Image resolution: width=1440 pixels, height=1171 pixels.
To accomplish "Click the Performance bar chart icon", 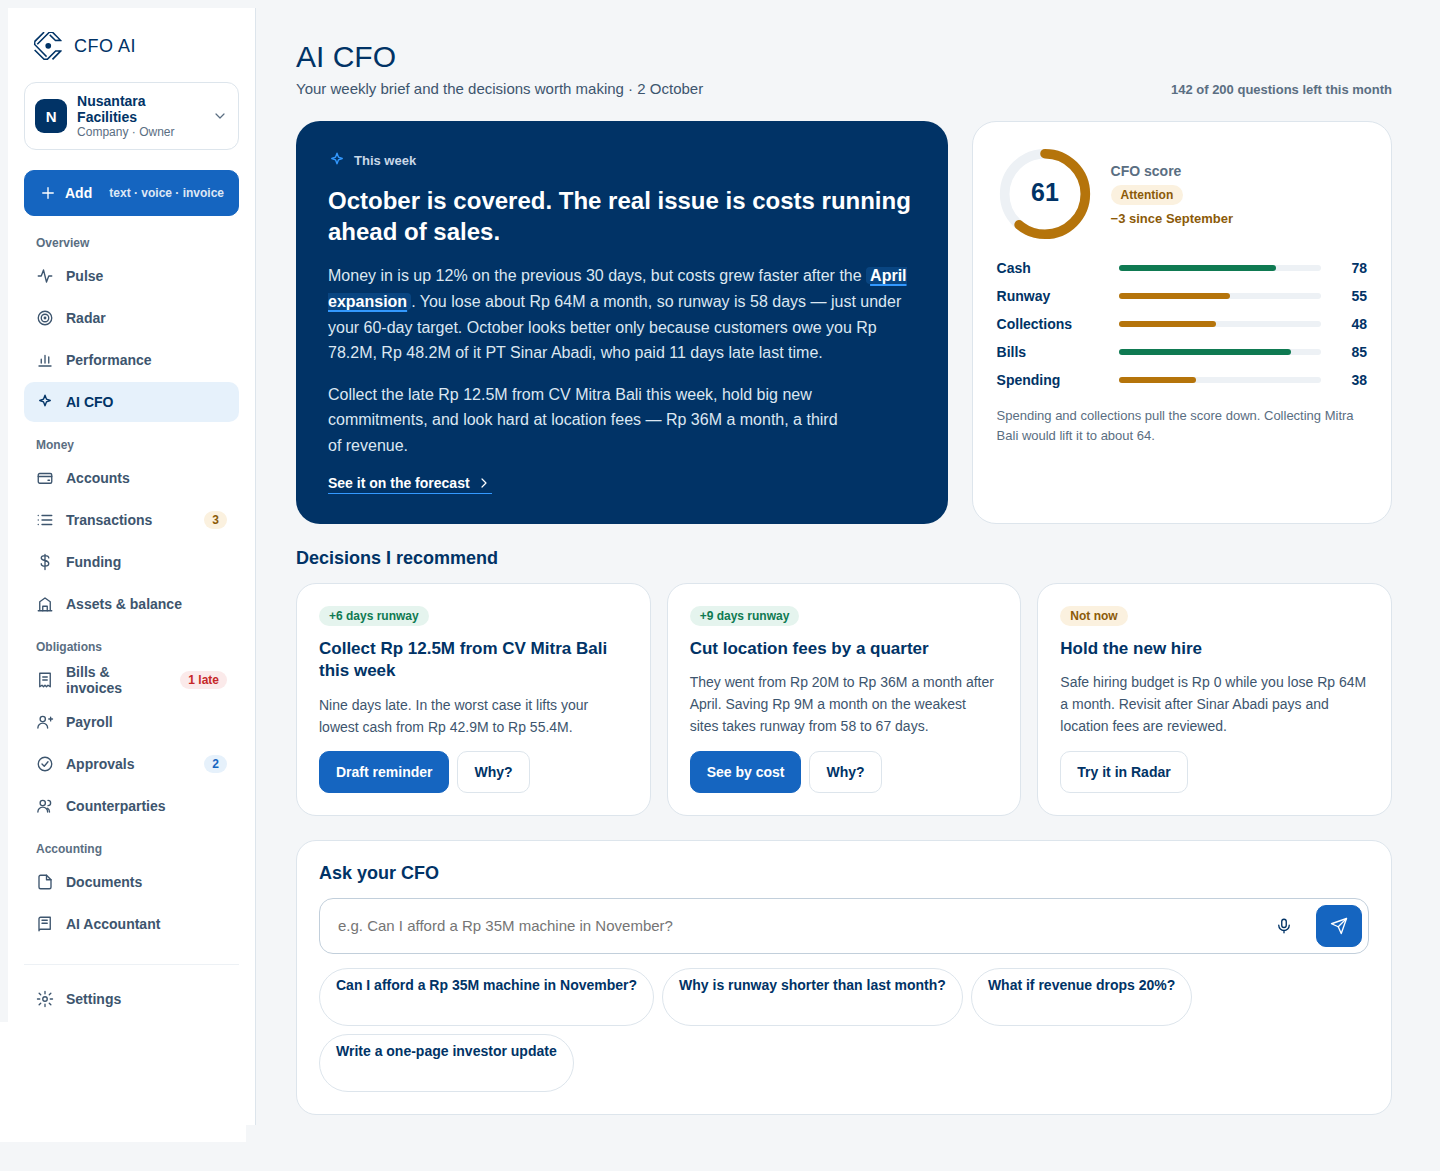I will click(45, 360).
